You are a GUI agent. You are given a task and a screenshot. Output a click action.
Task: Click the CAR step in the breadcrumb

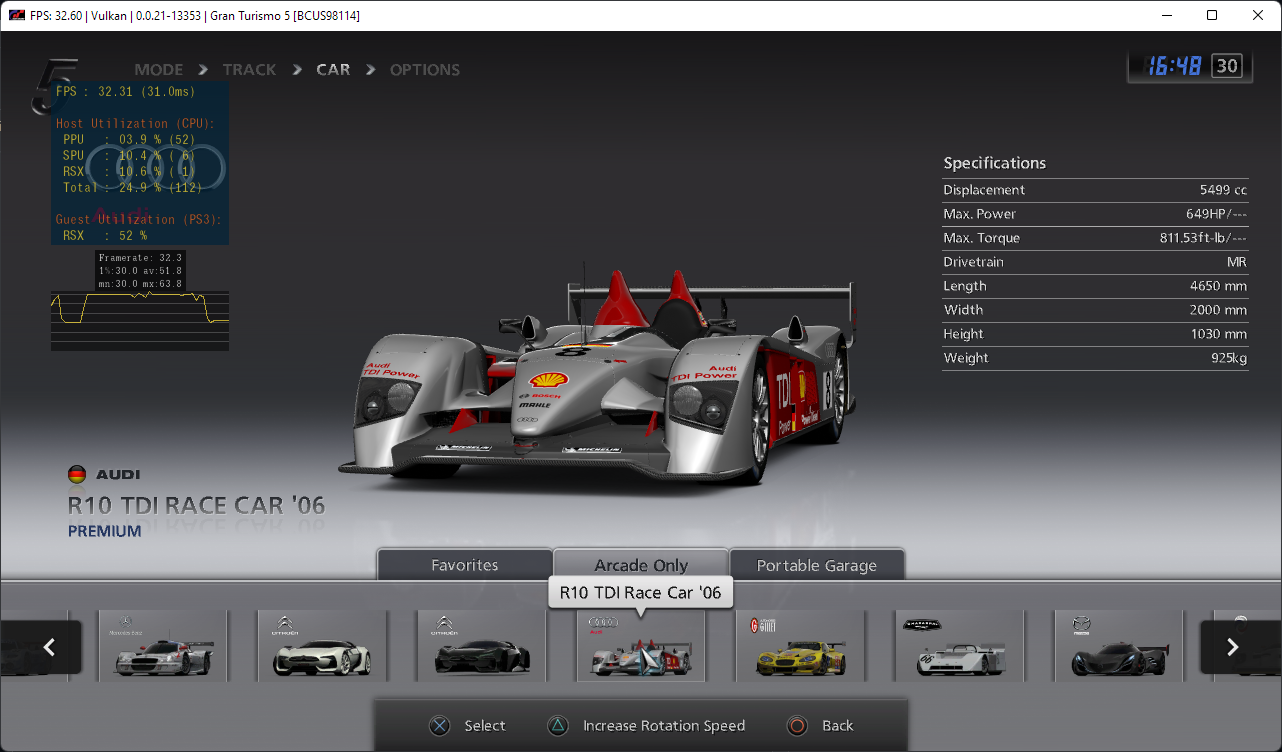[x=333, y=70]
